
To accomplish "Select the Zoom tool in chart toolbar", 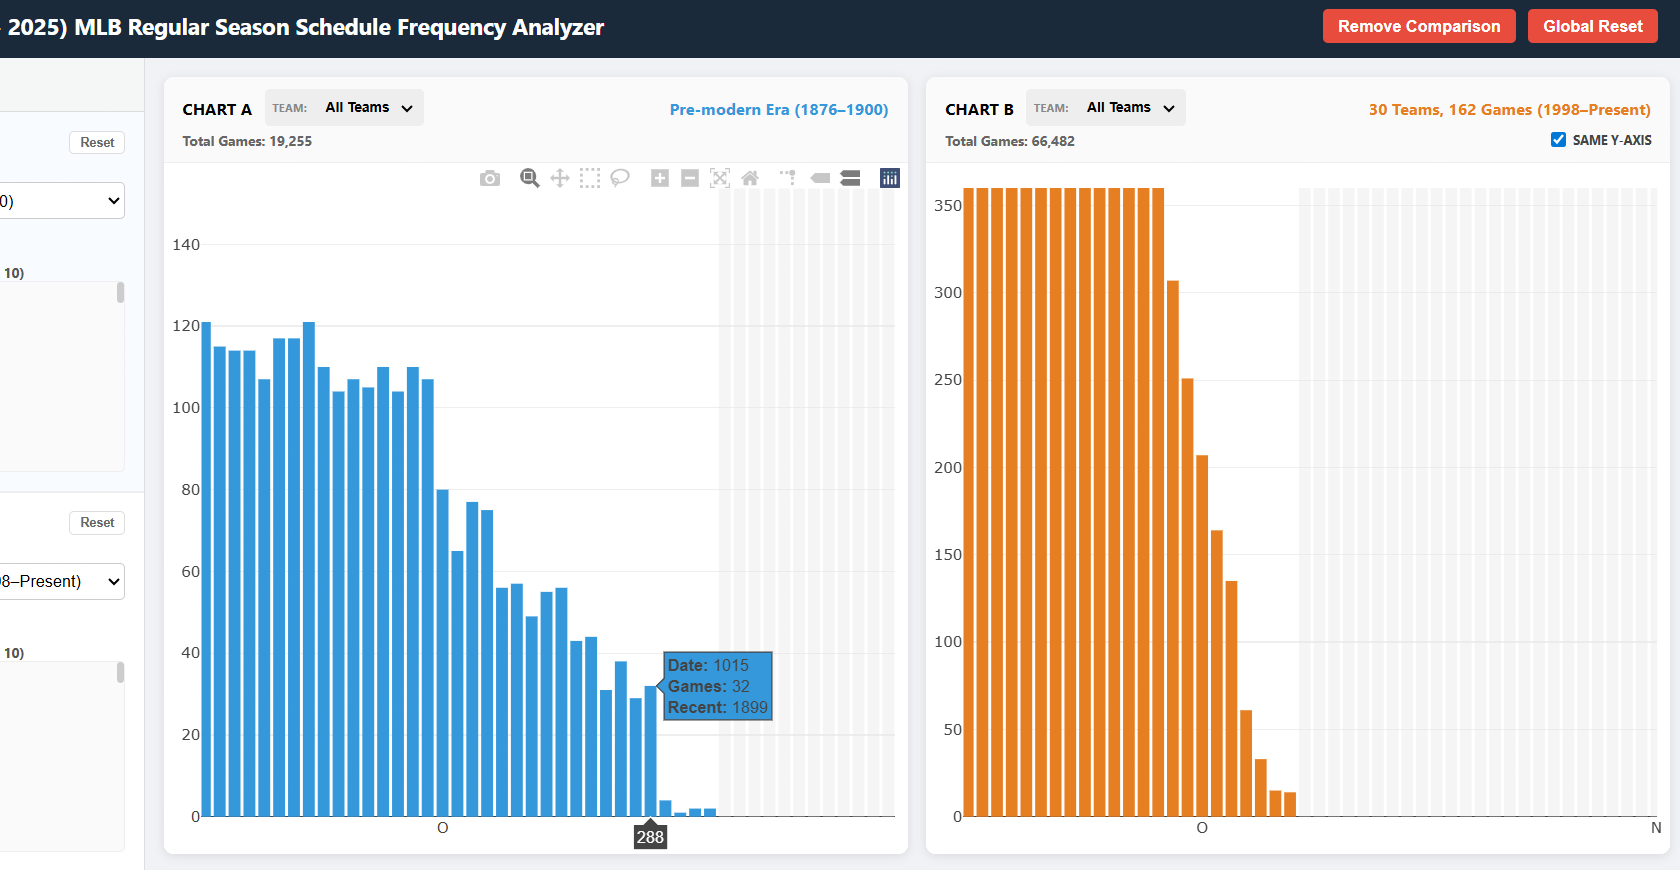I will 530,178.
